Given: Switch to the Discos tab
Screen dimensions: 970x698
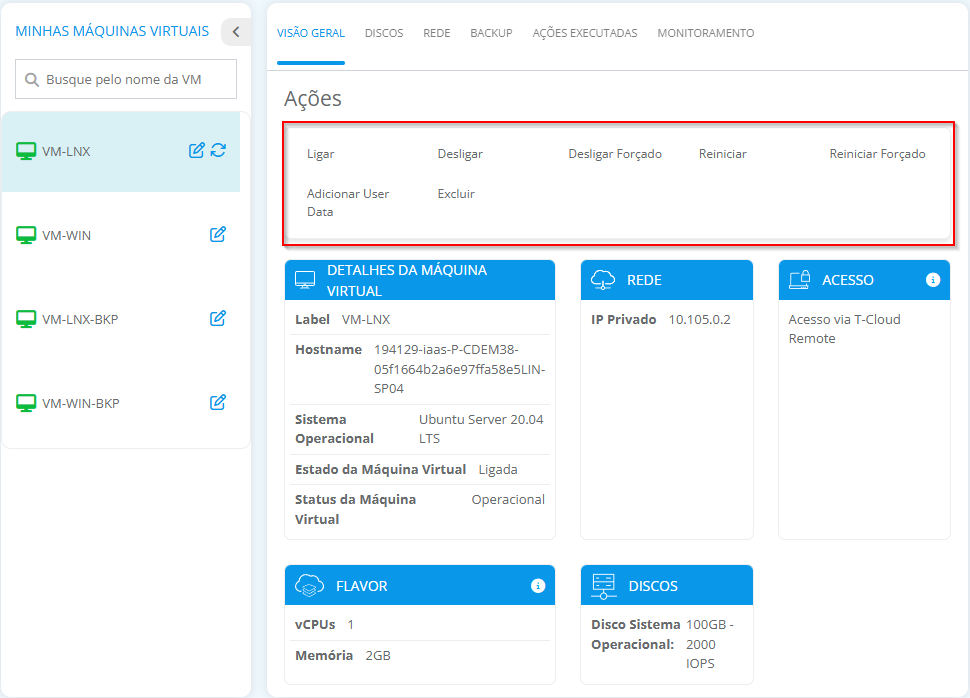Looking at the screenshot, I should click(384, 33).
